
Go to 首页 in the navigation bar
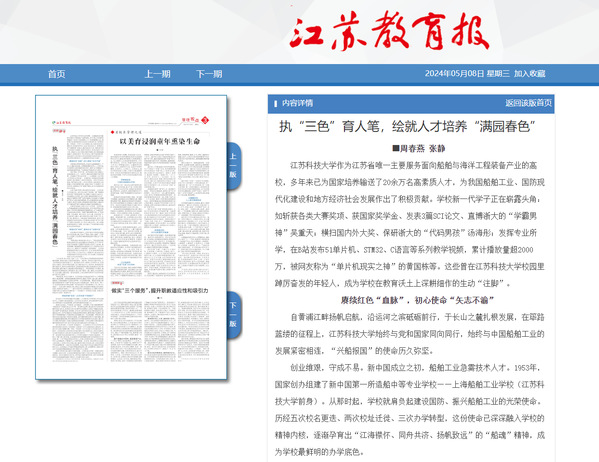[57, 74]
